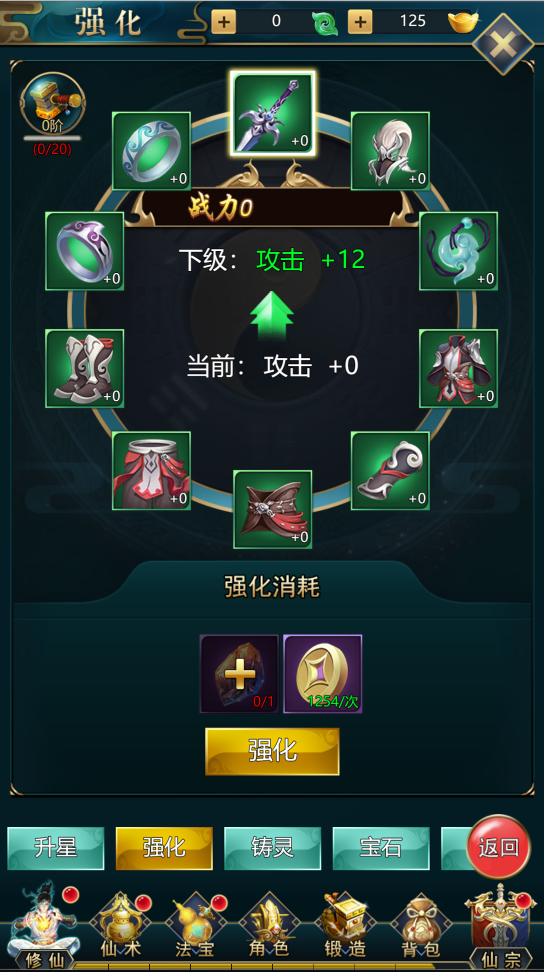Click the red 返回 return button
This screenshot has height=972, width=544.
(498, 847)
